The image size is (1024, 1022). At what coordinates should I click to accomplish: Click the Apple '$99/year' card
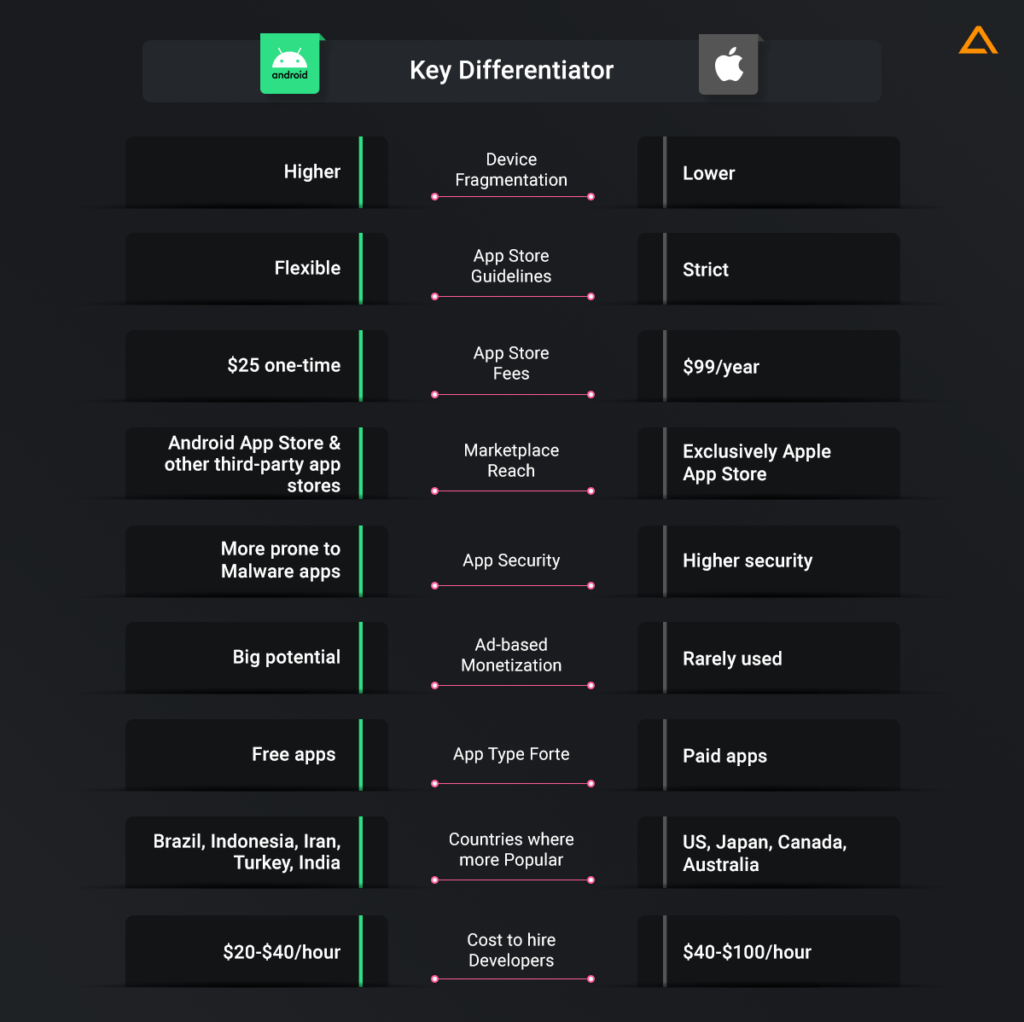[769, 366]
